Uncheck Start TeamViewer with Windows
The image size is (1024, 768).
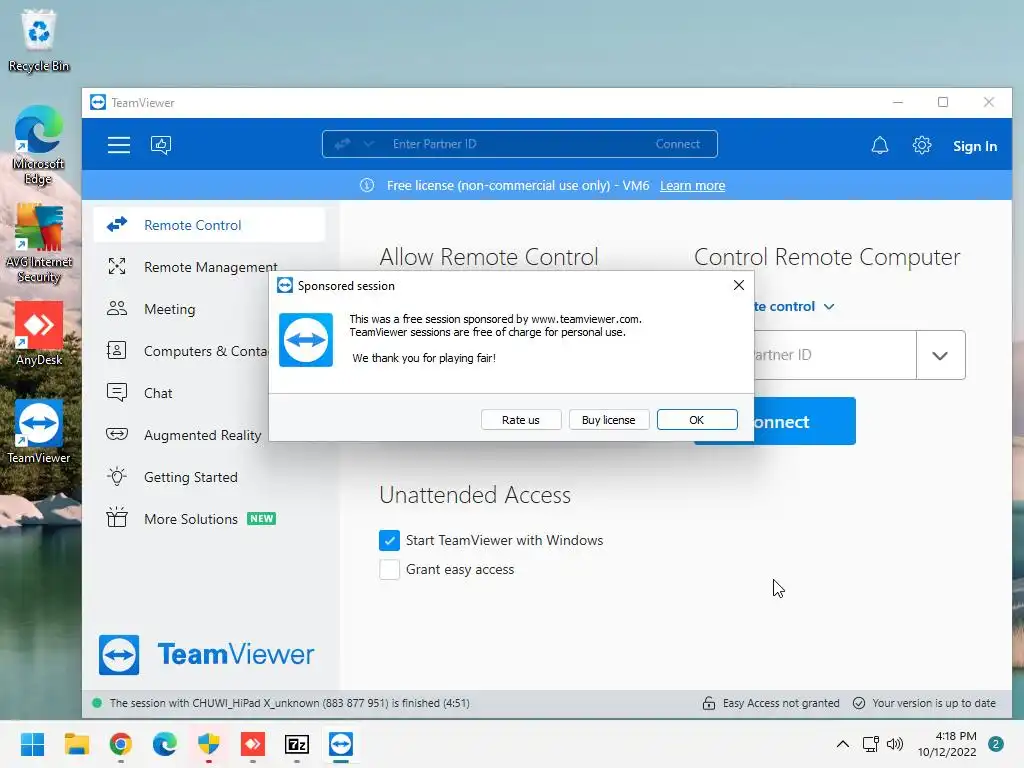(389, 540)
